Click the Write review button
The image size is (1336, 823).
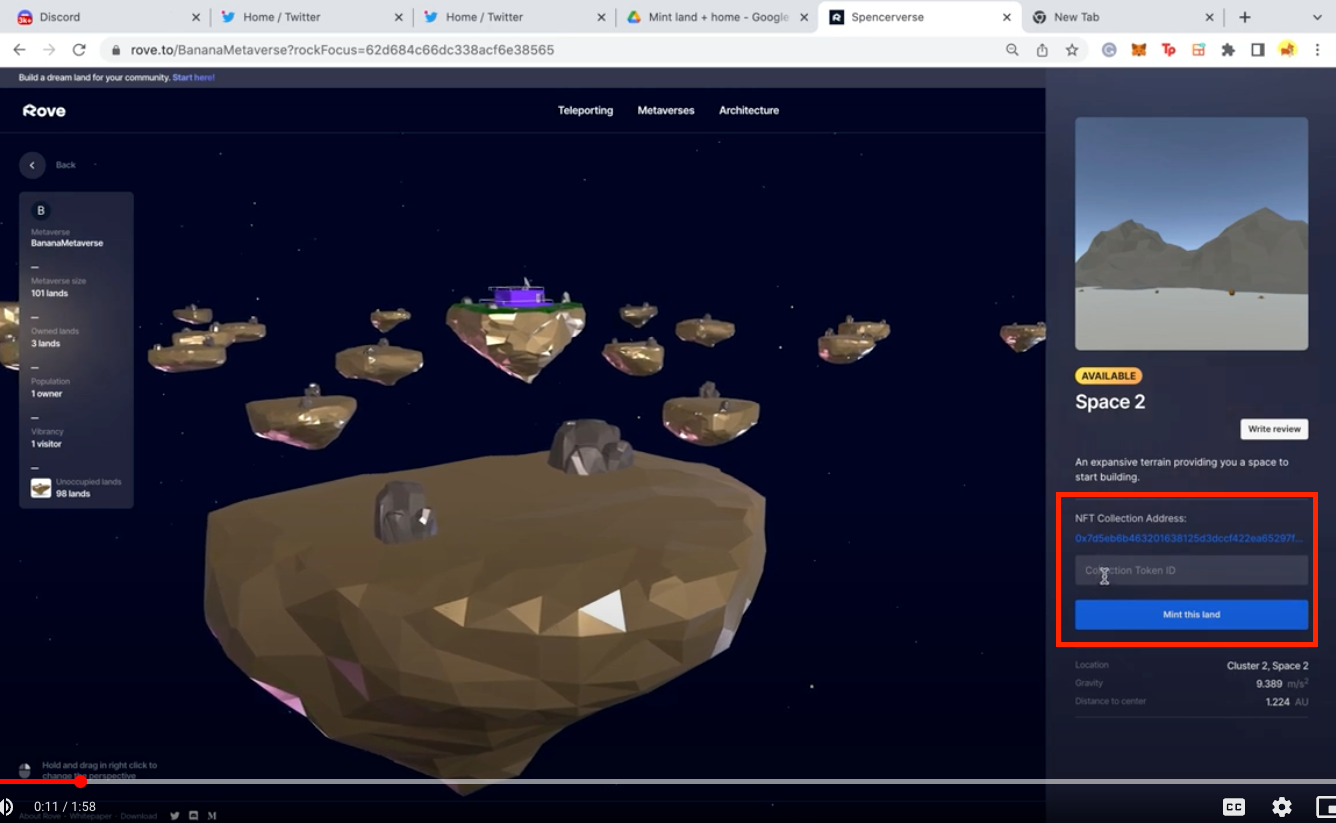[x=1274, y=429]
